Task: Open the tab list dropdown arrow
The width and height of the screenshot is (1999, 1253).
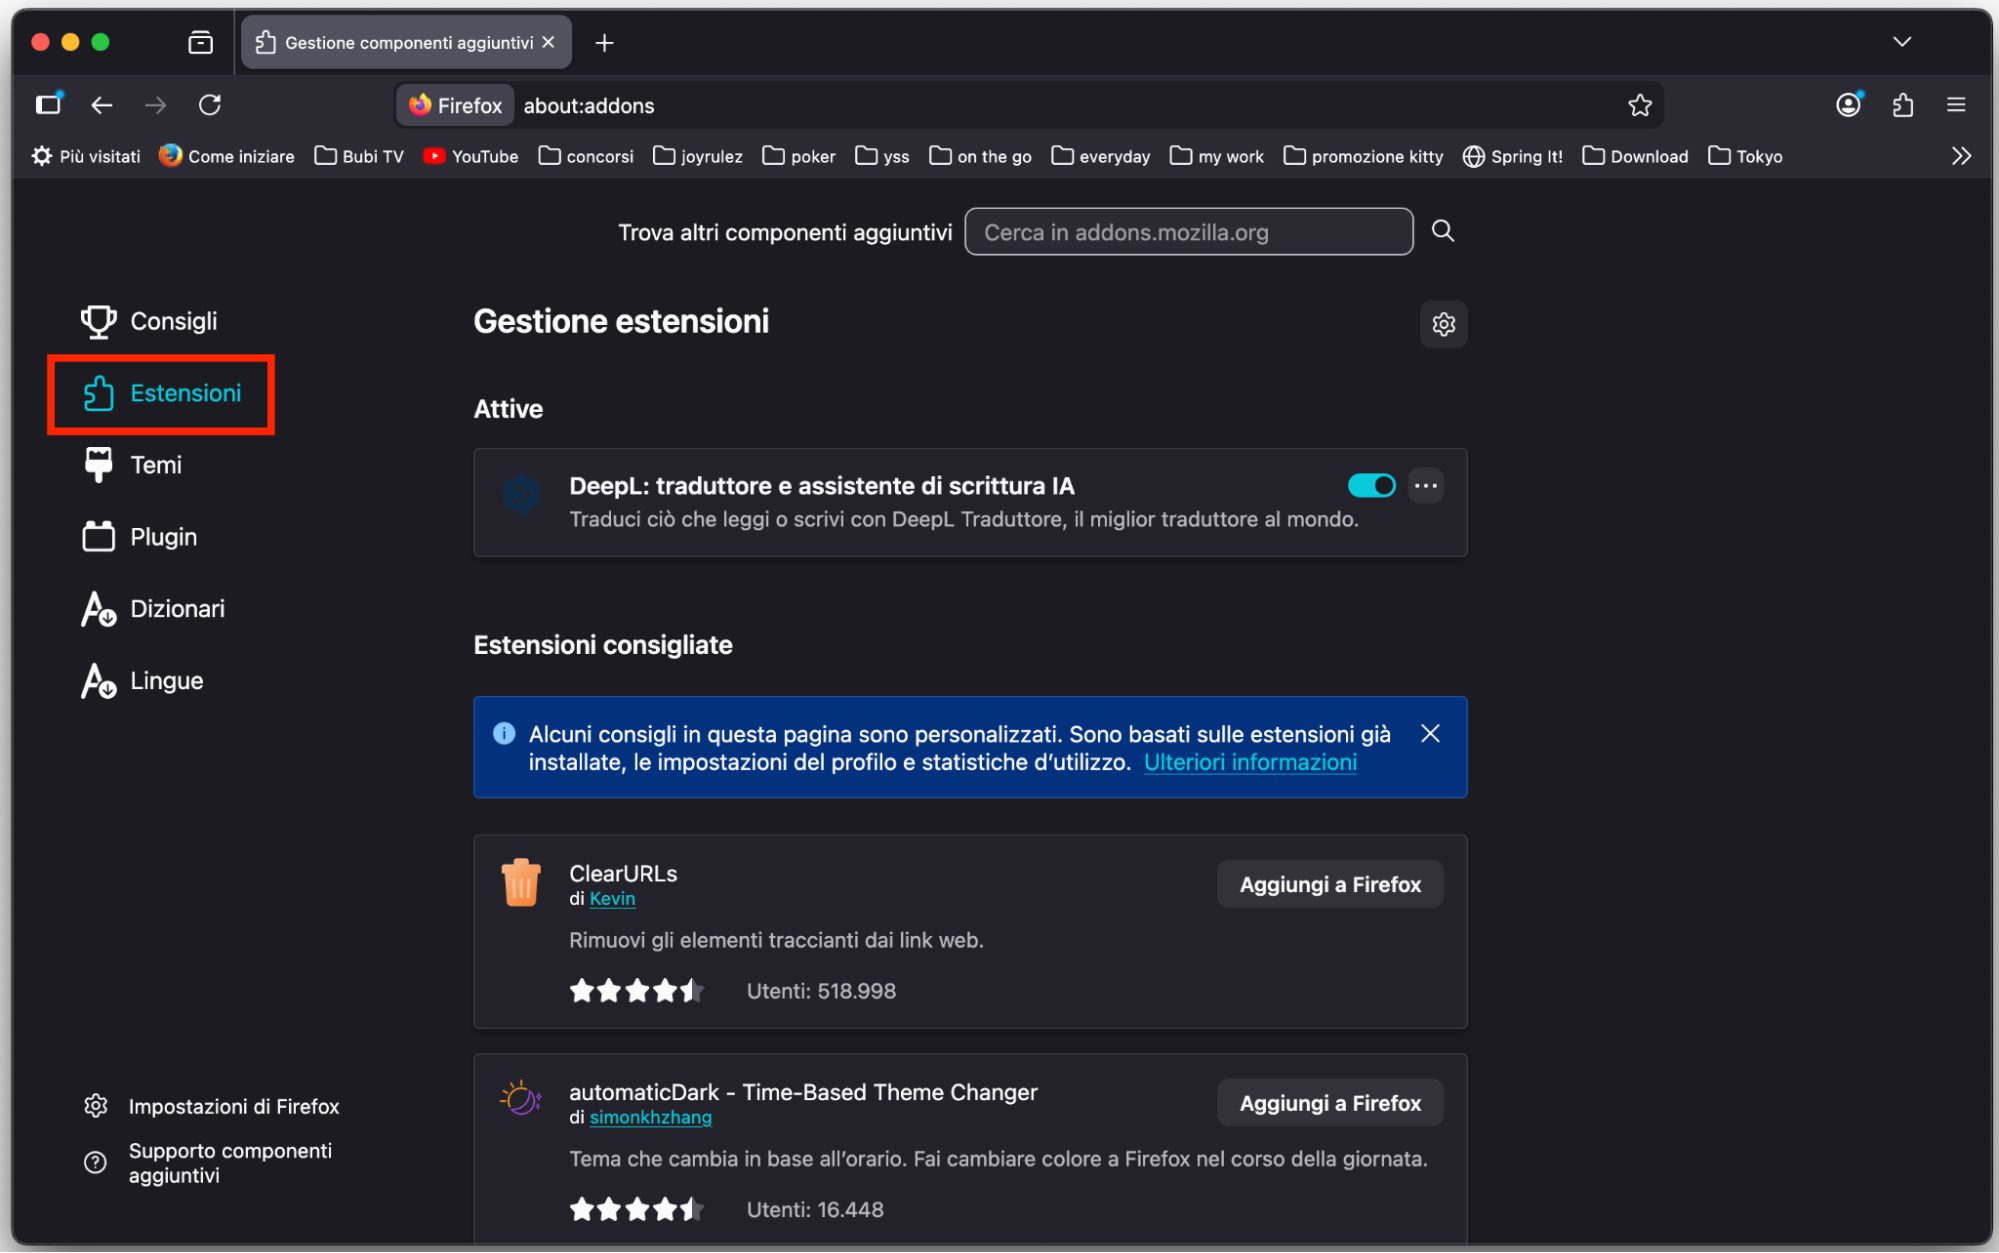Action: point(1901,42)
